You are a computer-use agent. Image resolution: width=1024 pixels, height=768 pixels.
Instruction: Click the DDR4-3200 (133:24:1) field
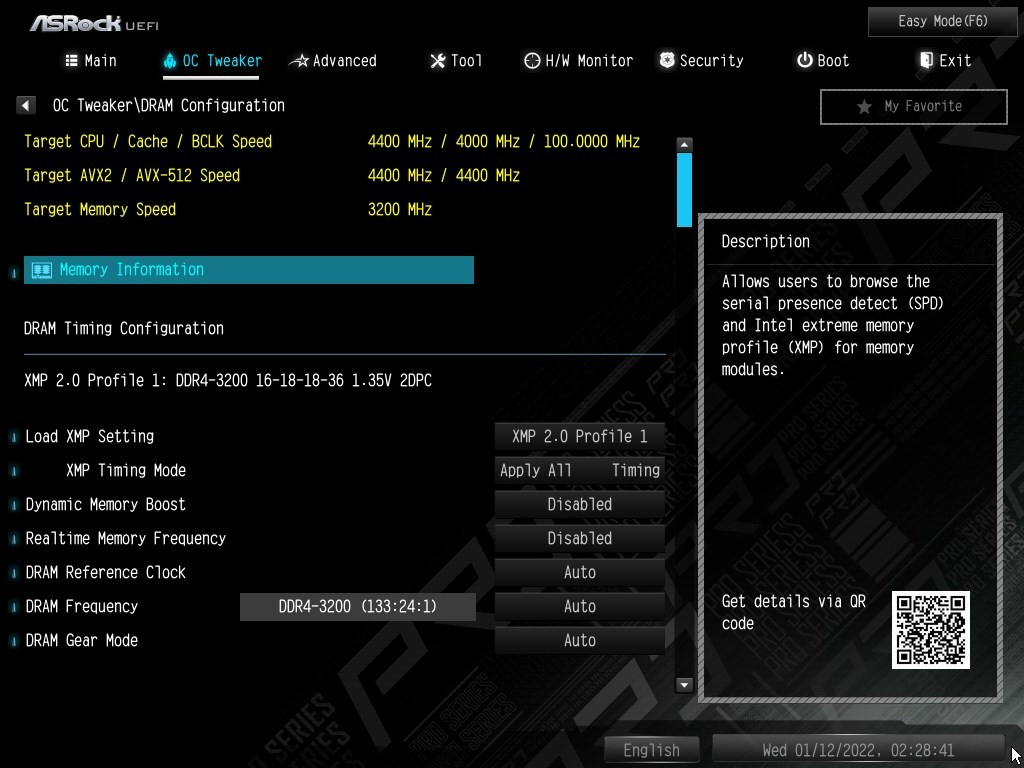click(x=358, y=607)
